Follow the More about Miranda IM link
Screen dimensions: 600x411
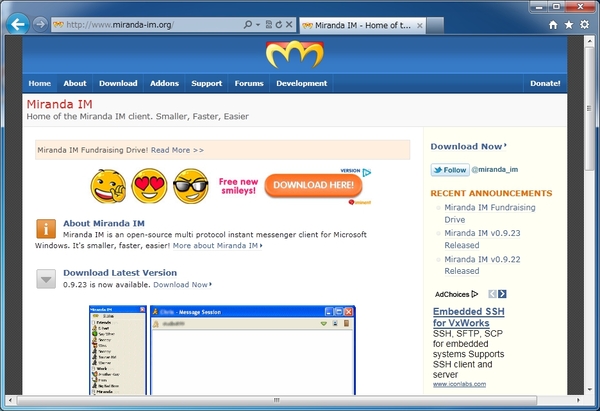pyautogui.click(x=217, y=246)
